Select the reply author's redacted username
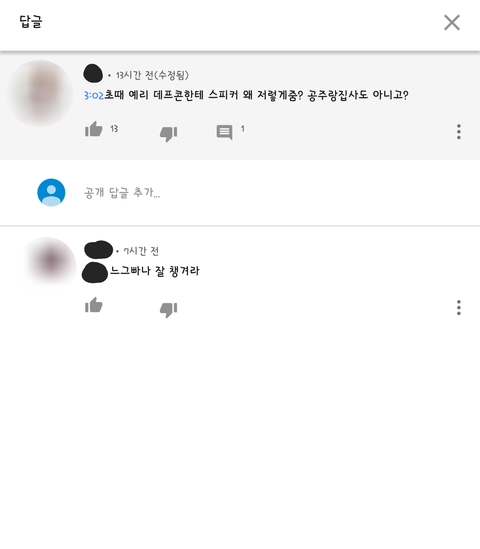This screenshot has width=480, height=549. (x=98, y=249)
